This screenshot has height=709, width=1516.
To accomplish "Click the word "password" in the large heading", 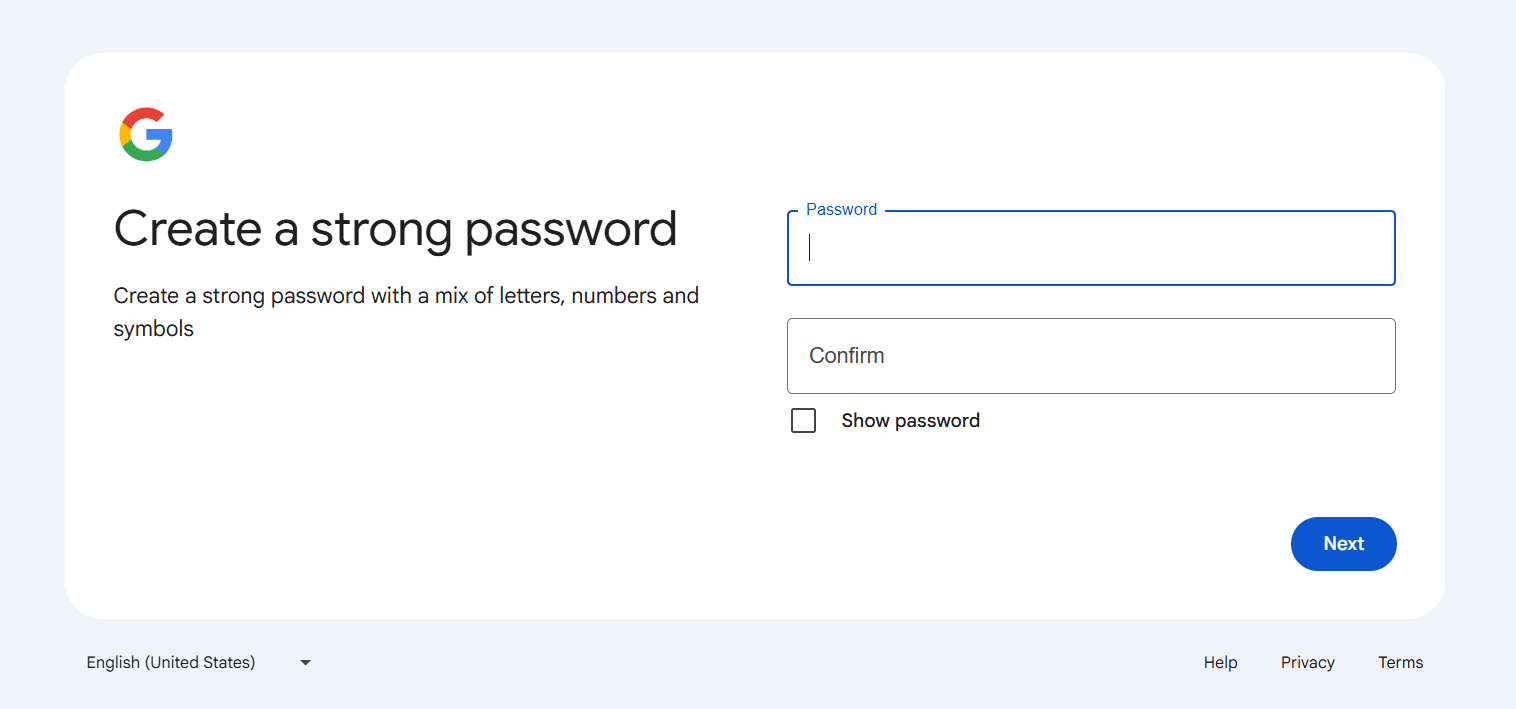I will click(x=571, y=229).
